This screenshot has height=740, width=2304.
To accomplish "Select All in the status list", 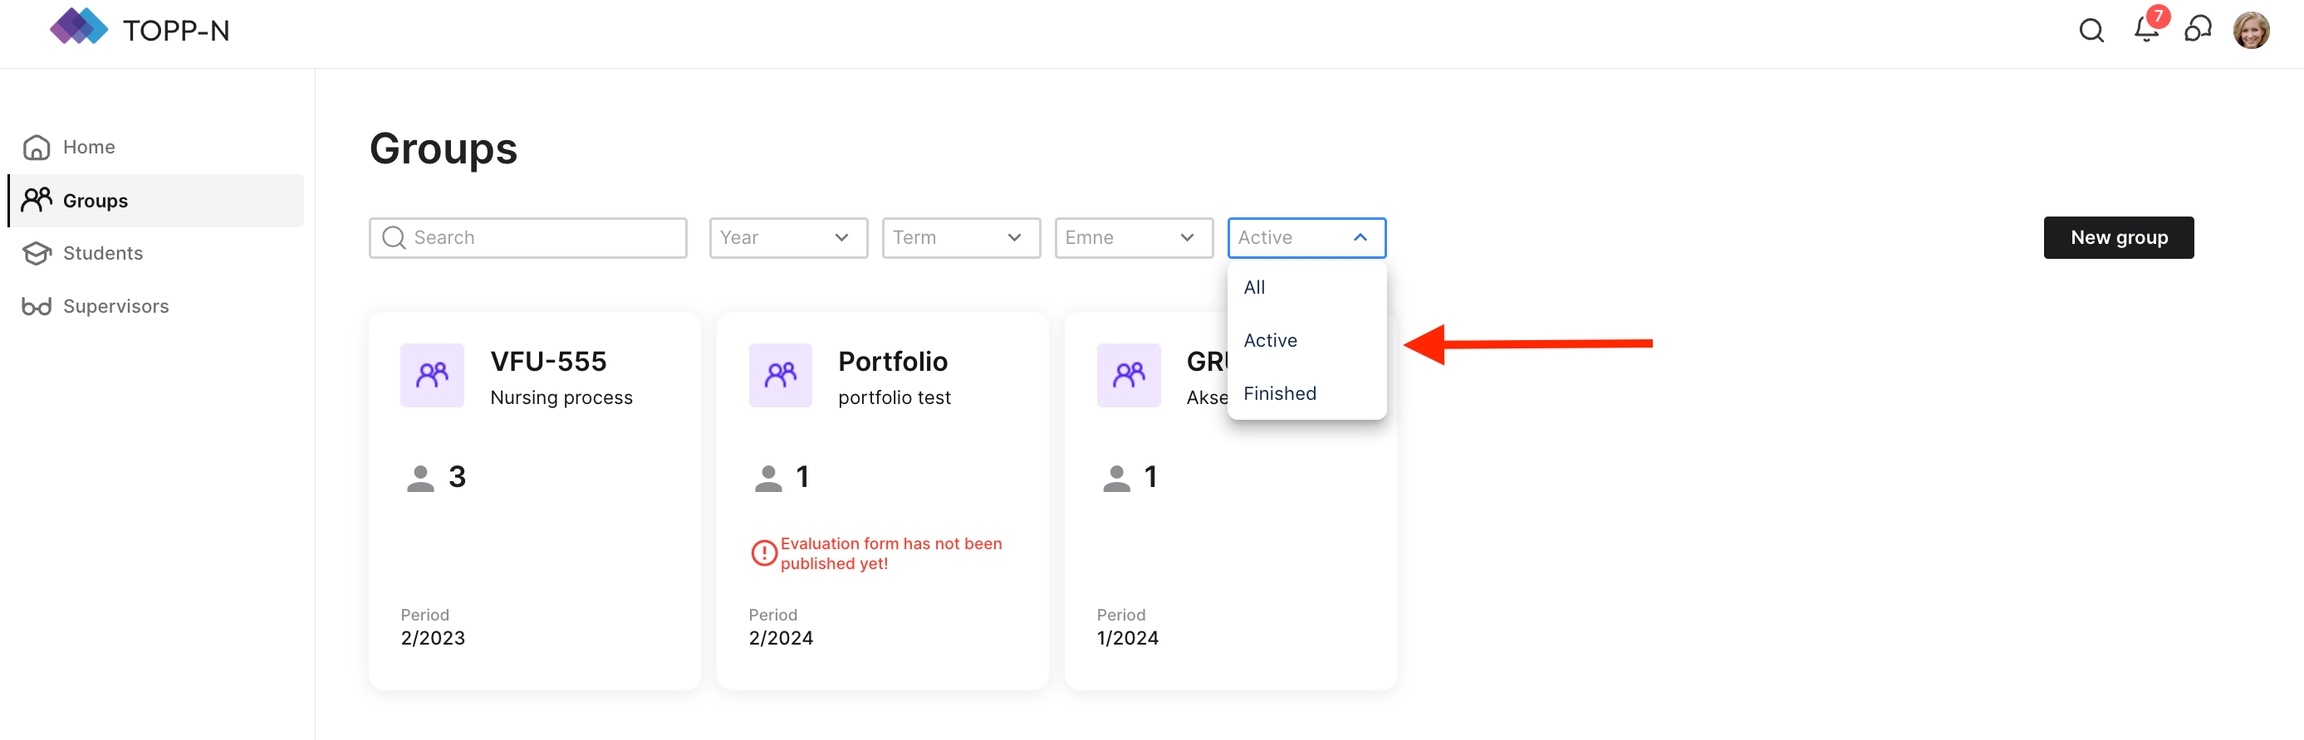I will click(x=1254, y=287).
